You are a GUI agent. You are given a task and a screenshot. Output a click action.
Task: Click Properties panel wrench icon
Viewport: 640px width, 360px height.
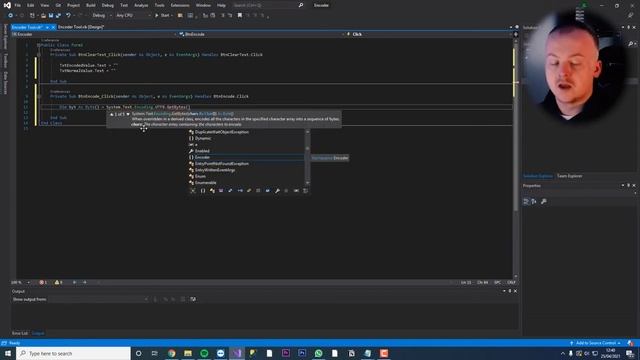pyautogui.click(x=544, y=201)
